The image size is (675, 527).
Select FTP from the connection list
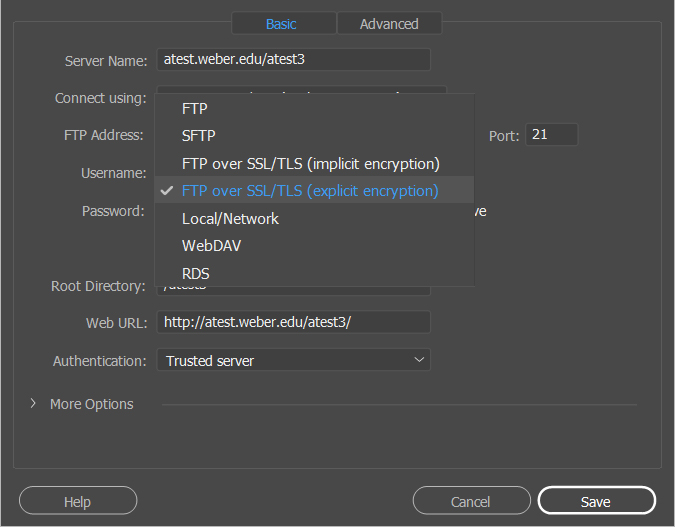(195, 109)
